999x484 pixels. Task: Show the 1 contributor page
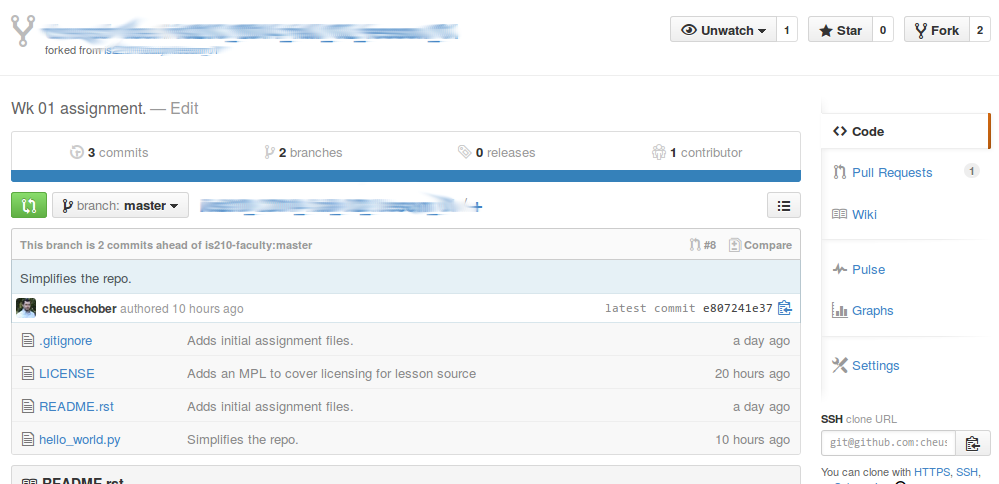697,152
